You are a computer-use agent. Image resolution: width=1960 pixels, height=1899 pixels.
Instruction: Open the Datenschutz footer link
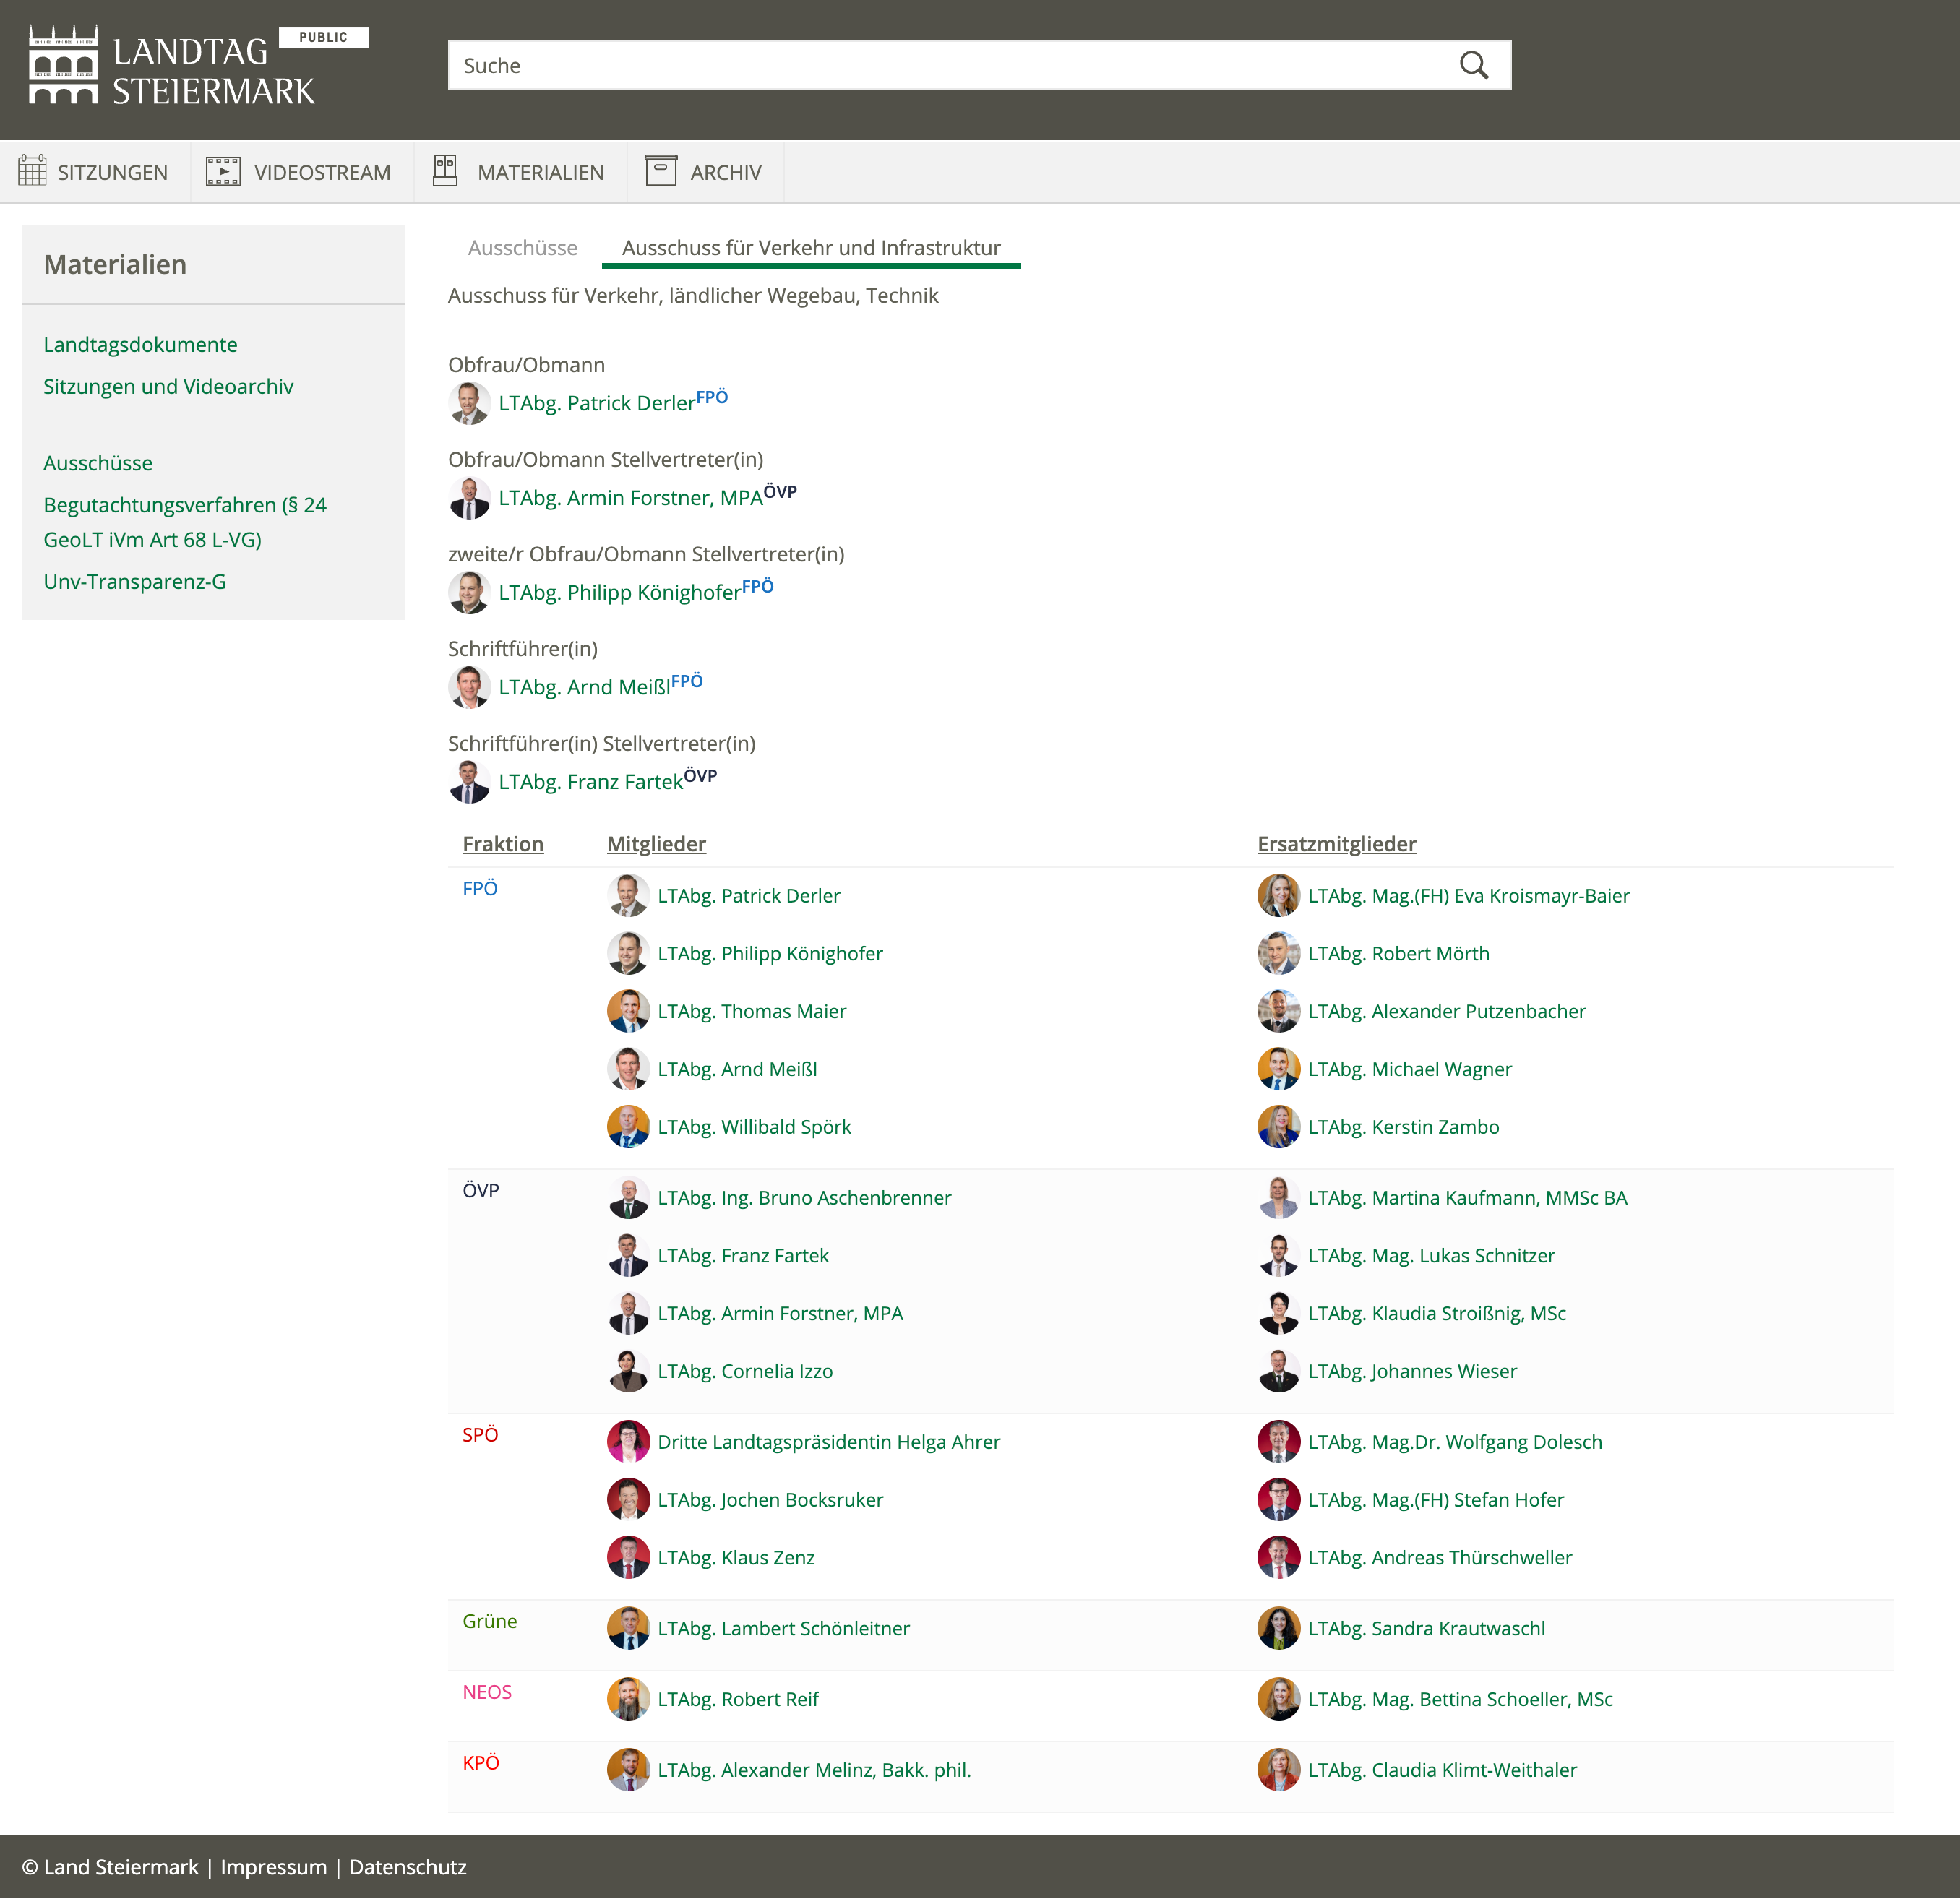pos(408,1867)
